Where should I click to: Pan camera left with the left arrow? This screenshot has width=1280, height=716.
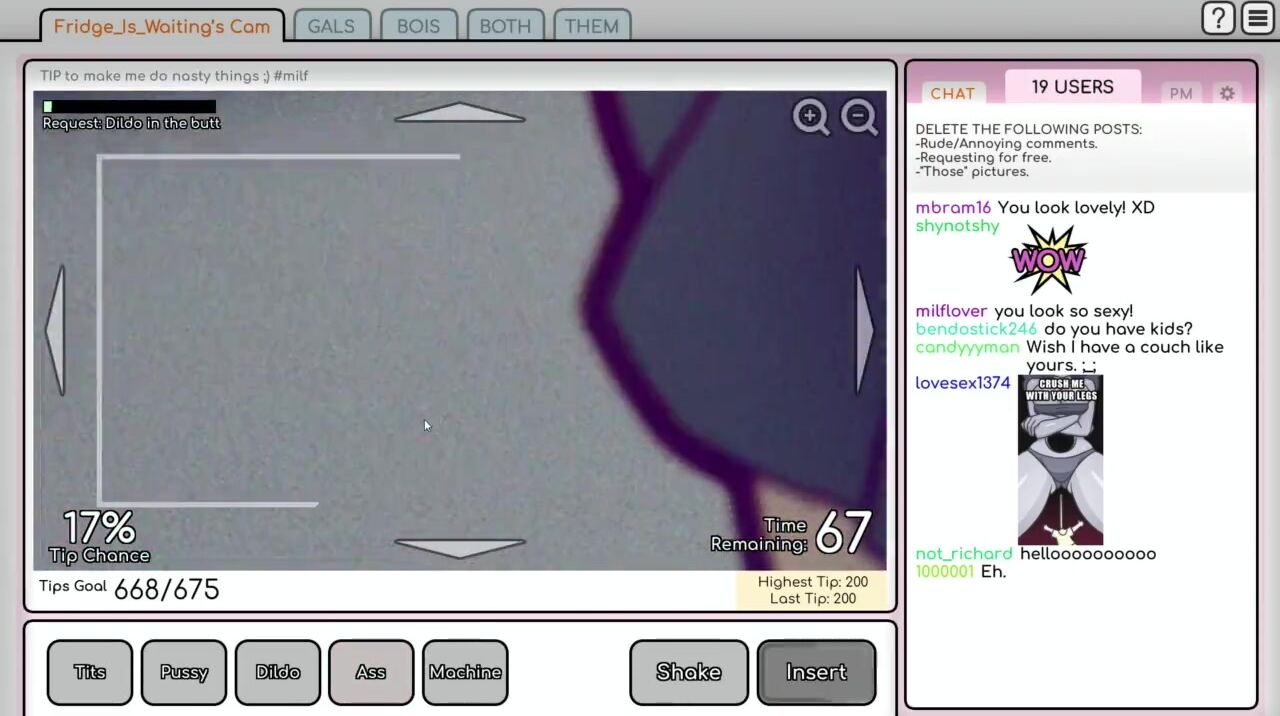(56, 330)
